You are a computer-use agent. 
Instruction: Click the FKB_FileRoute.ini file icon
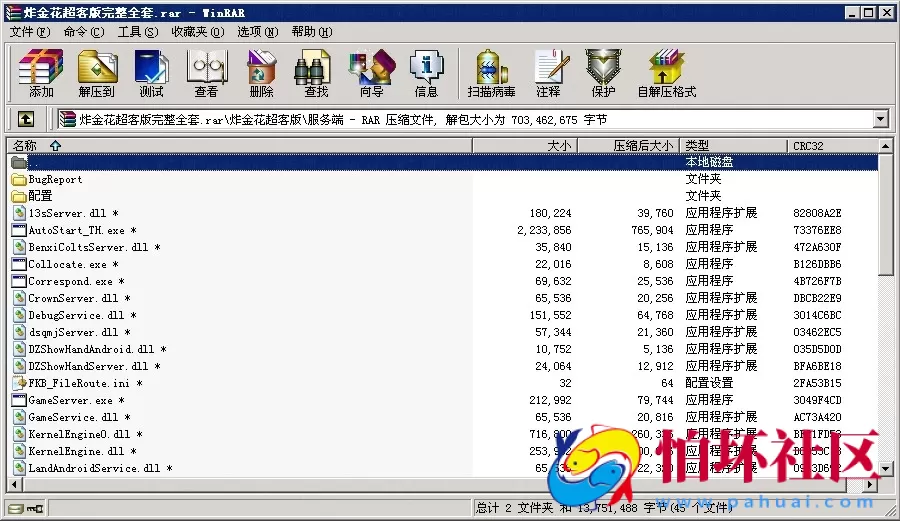click(19, 383)
